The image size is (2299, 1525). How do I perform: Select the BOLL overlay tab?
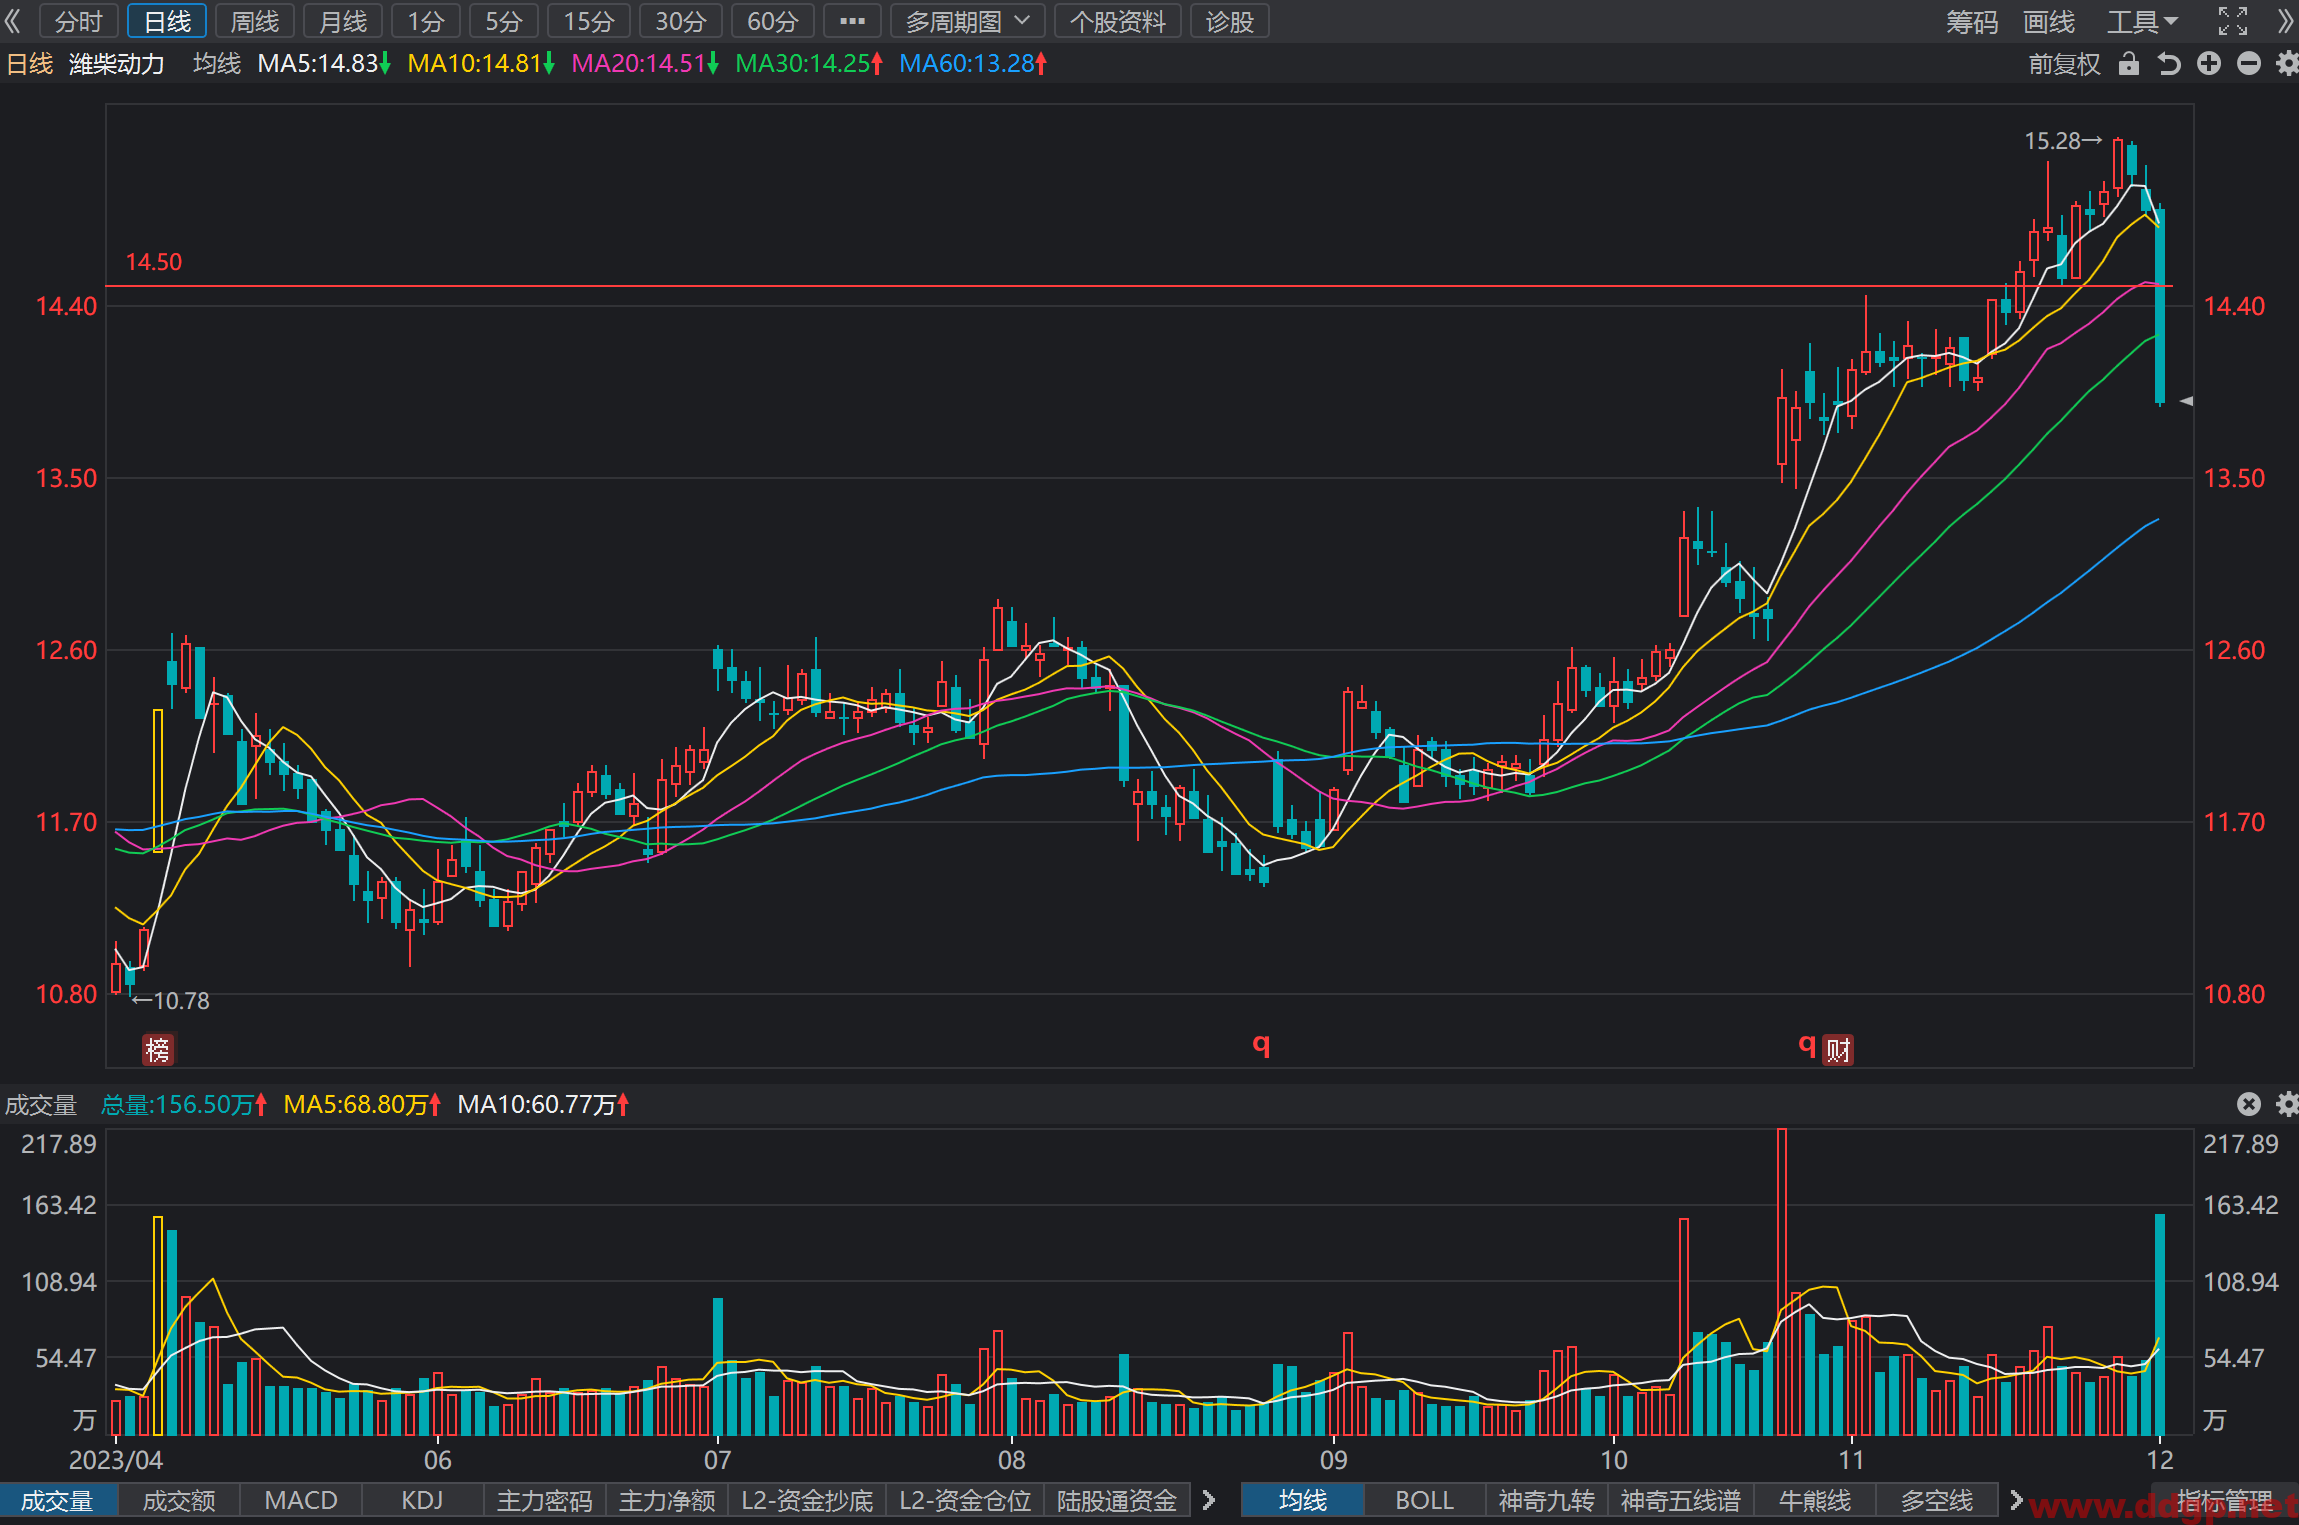(1424, 1500)
